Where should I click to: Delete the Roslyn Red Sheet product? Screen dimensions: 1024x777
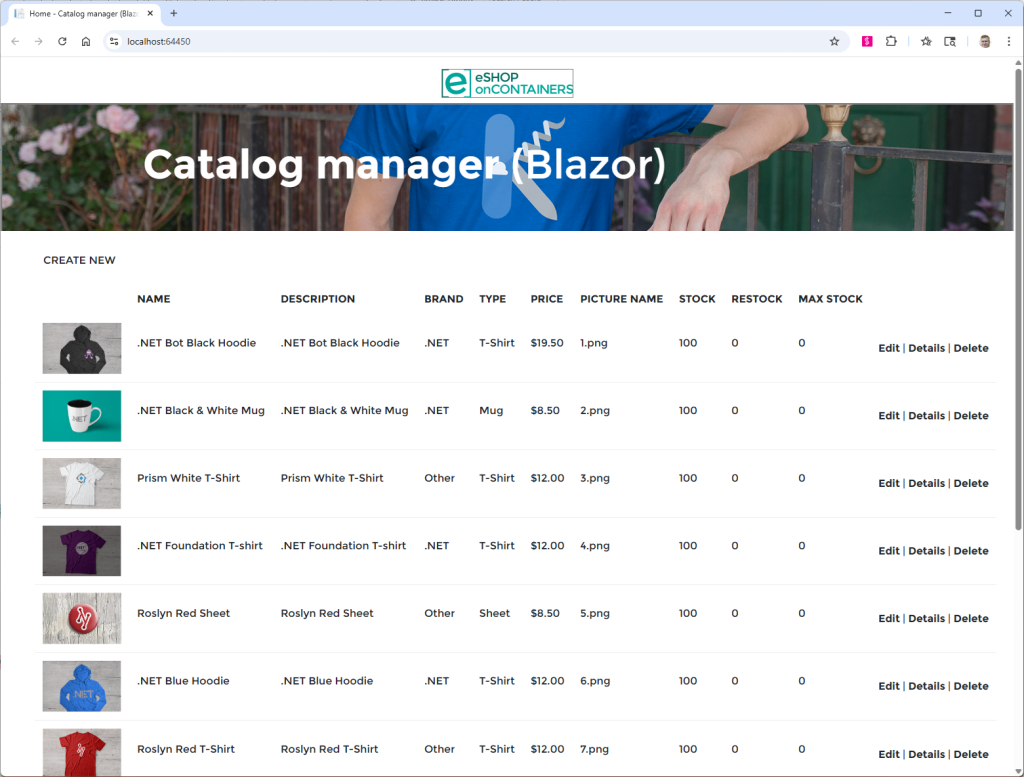(x=971, y=618)
